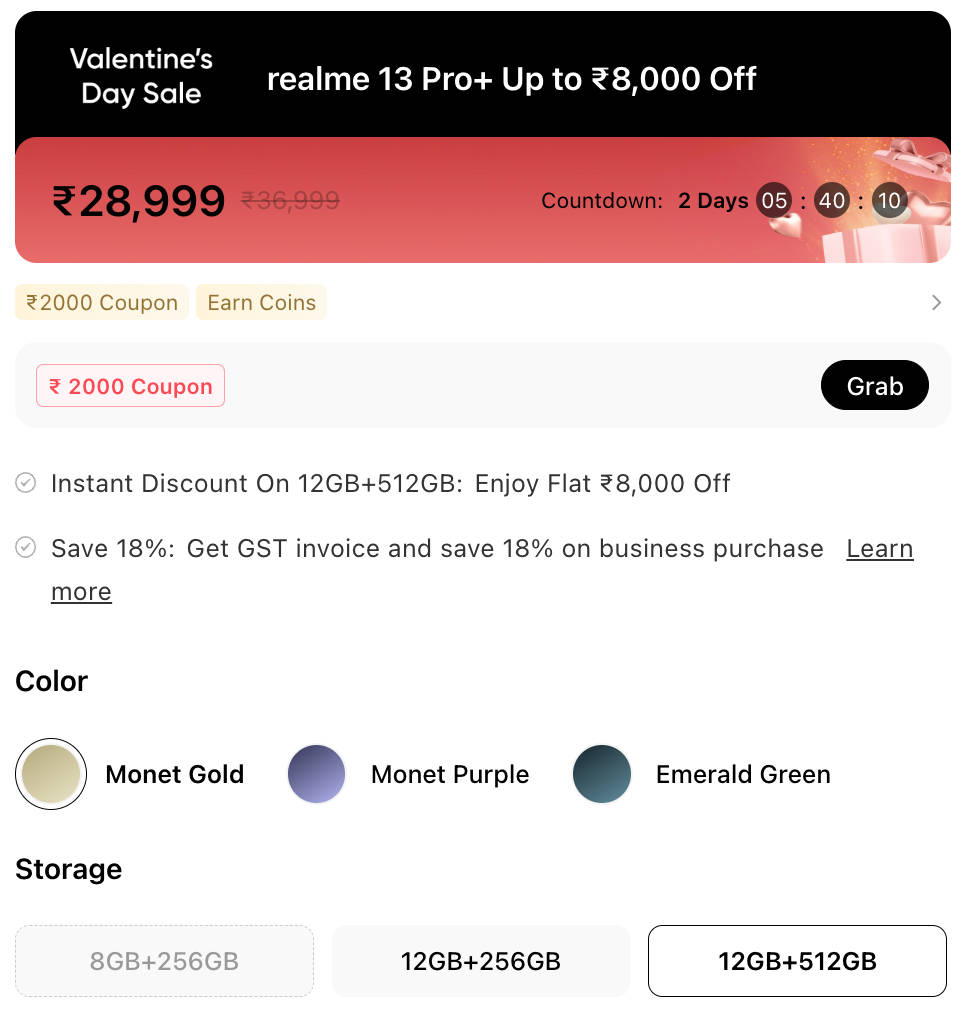964x1014 pixels.
Task: Pick the Emerald Green color swatch
Action: (x=602, y=774)
